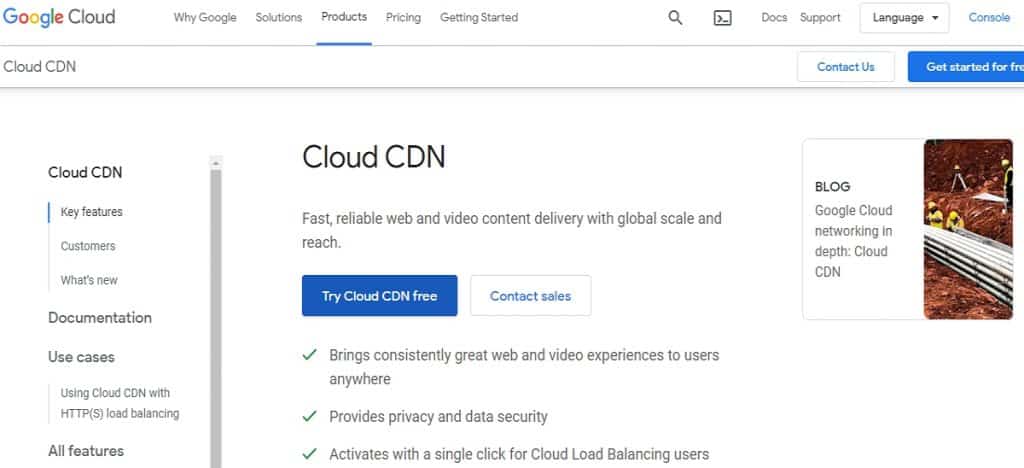This screenshot has width=1024, height=468.
Task: Open the blog card construction photo
Action: 968,229
